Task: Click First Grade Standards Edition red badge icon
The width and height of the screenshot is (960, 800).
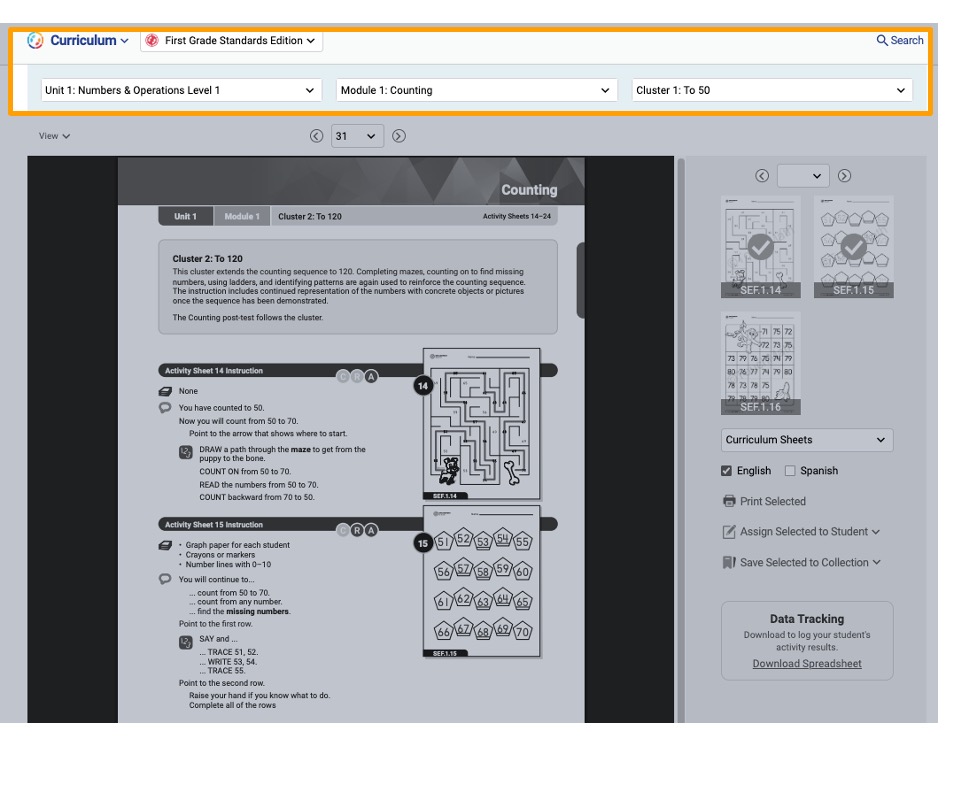Action: (x=152, y=40)
